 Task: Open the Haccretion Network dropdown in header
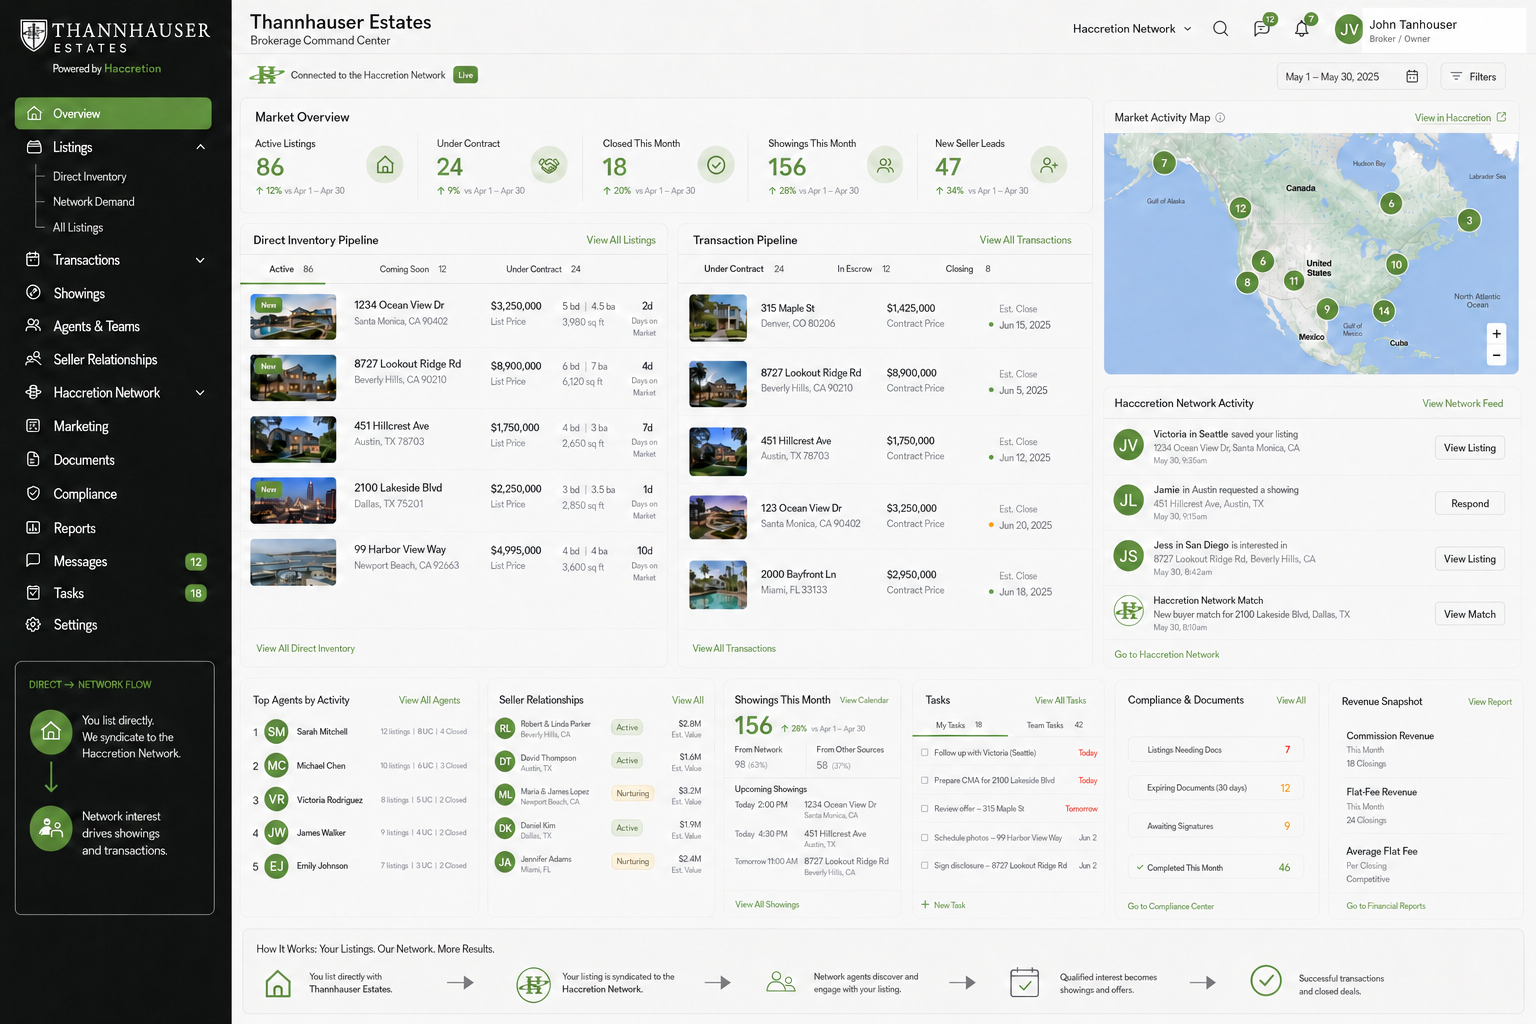point(1132,29)
